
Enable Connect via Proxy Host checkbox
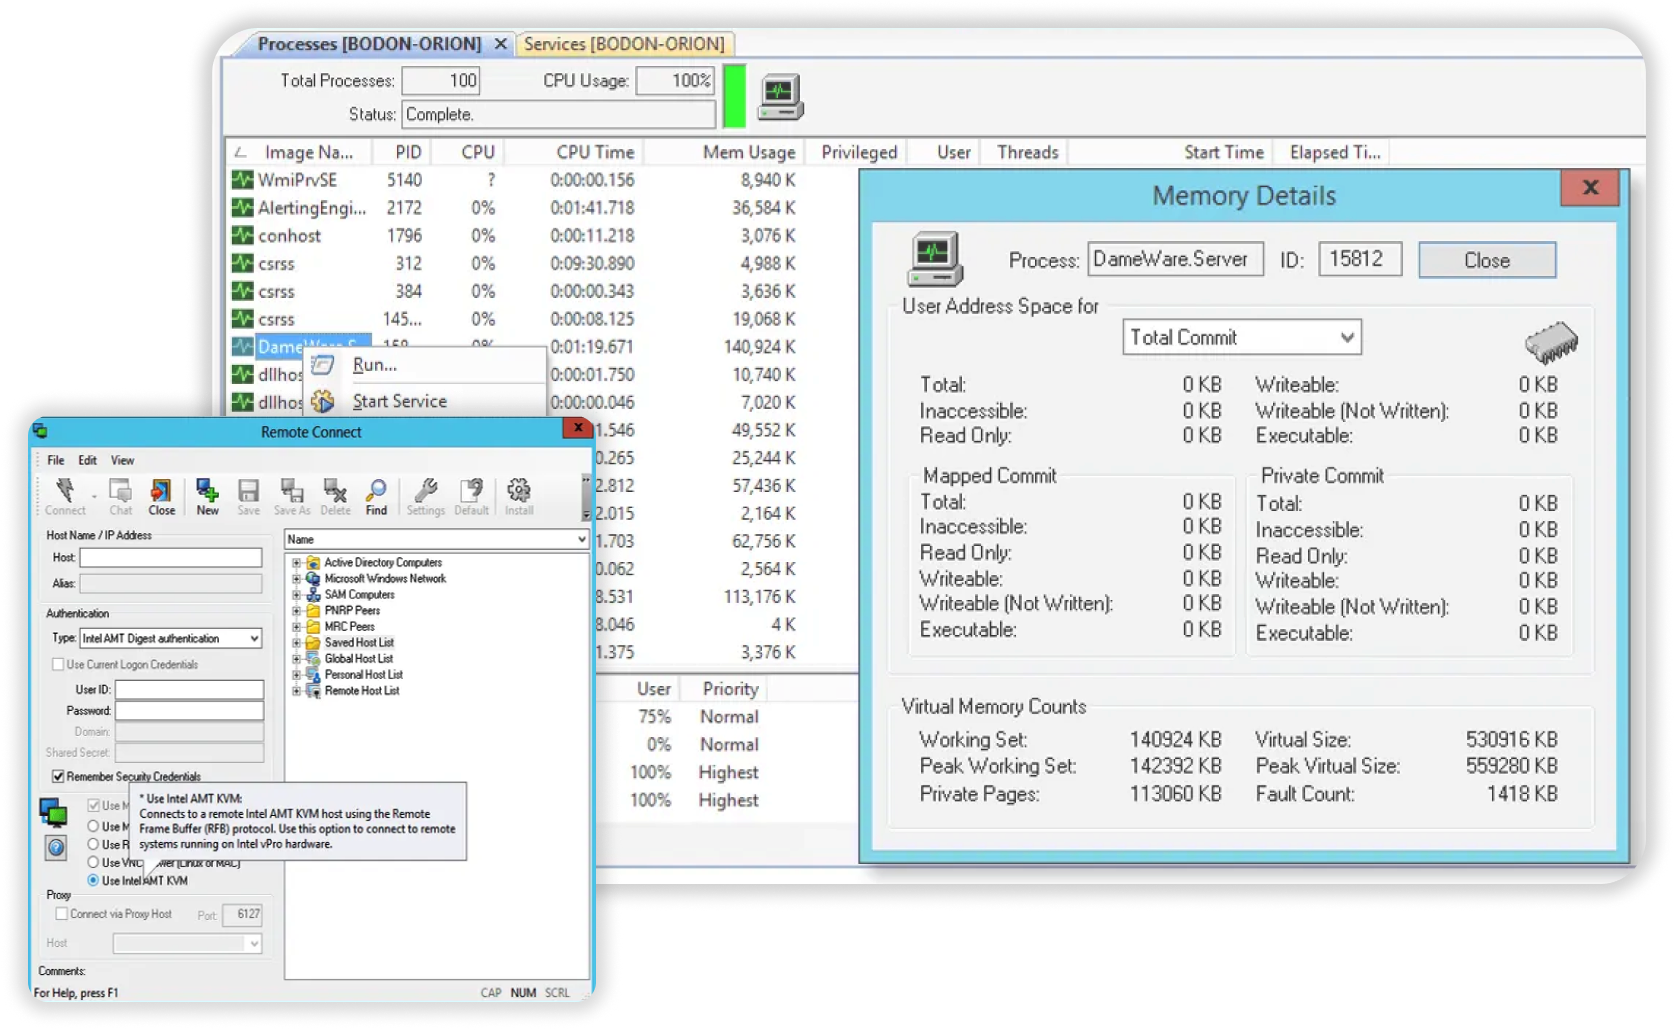(62, 914)
